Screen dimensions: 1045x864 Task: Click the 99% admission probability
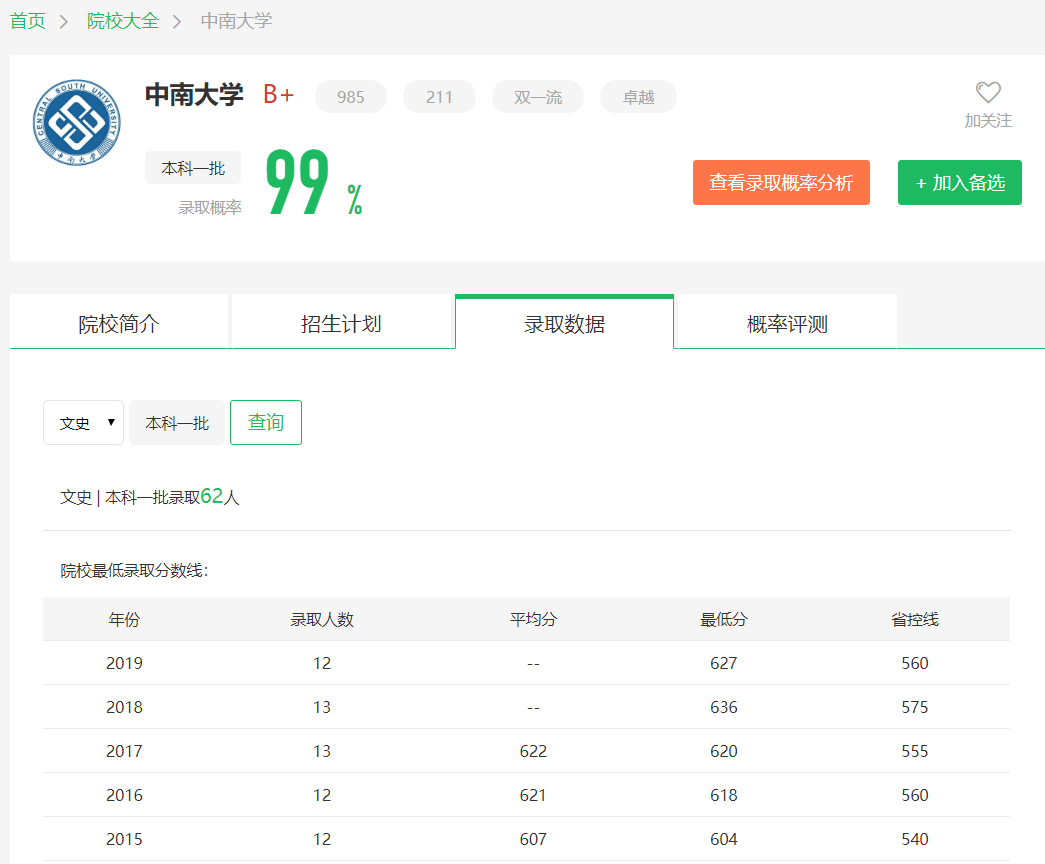[x=314, y=182]
